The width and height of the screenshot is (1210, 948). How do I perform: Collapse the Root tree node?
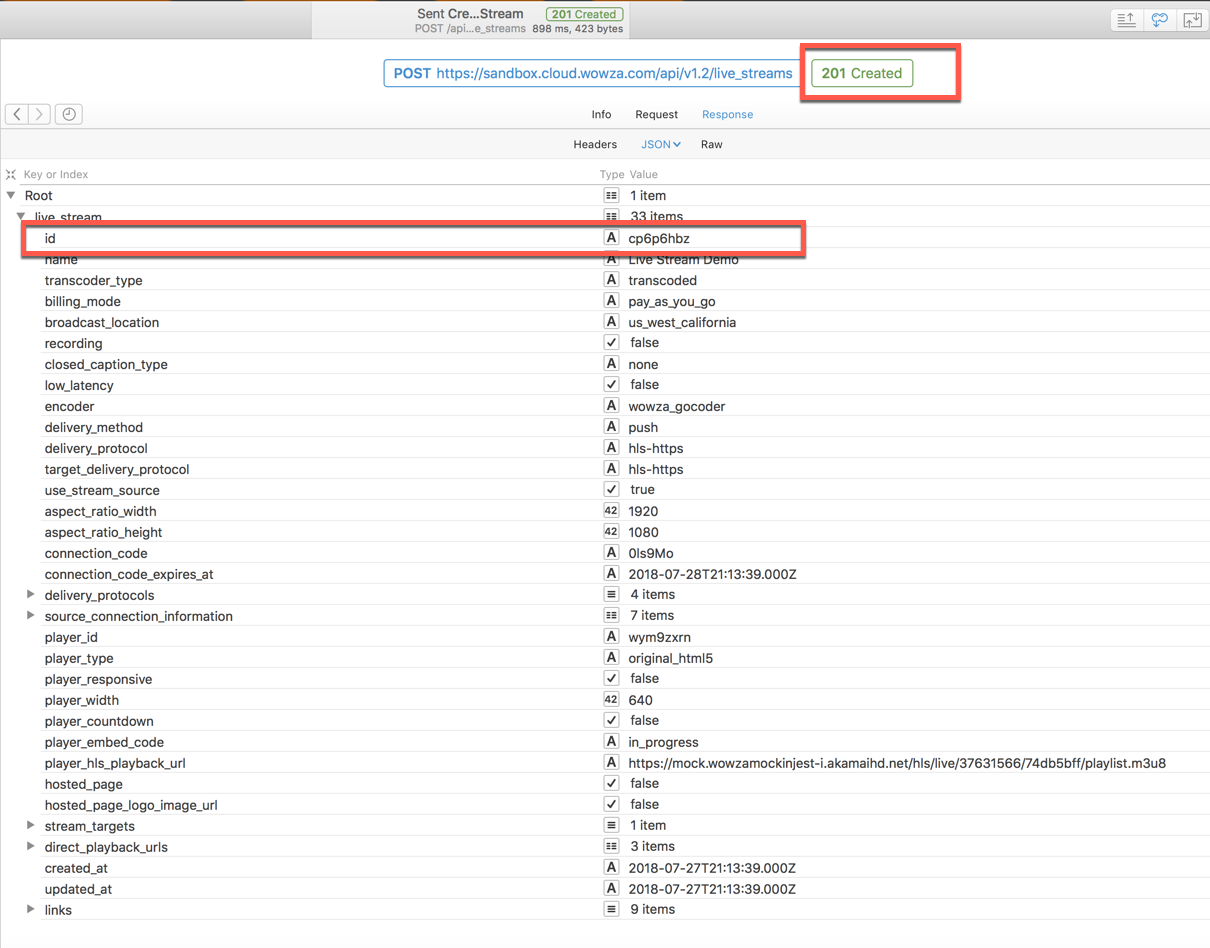click(x=11, y=196)
